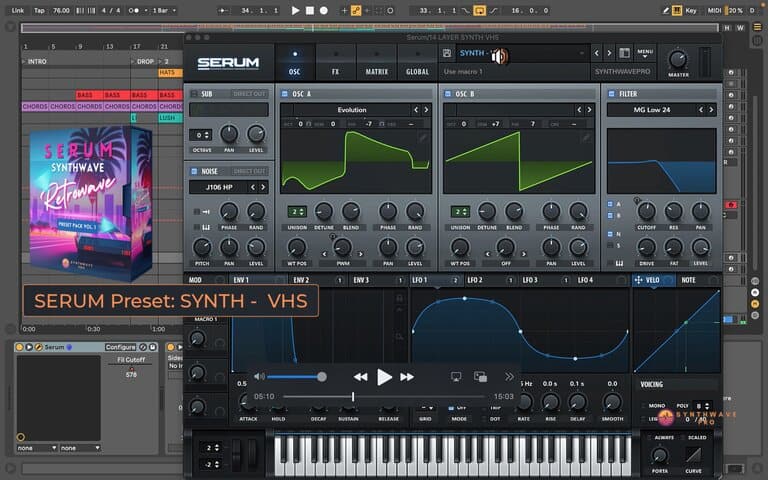Screen dimensions: 768x480
Task: Toggle the OSC A enable switch
Action: click(x=285, y=94)
